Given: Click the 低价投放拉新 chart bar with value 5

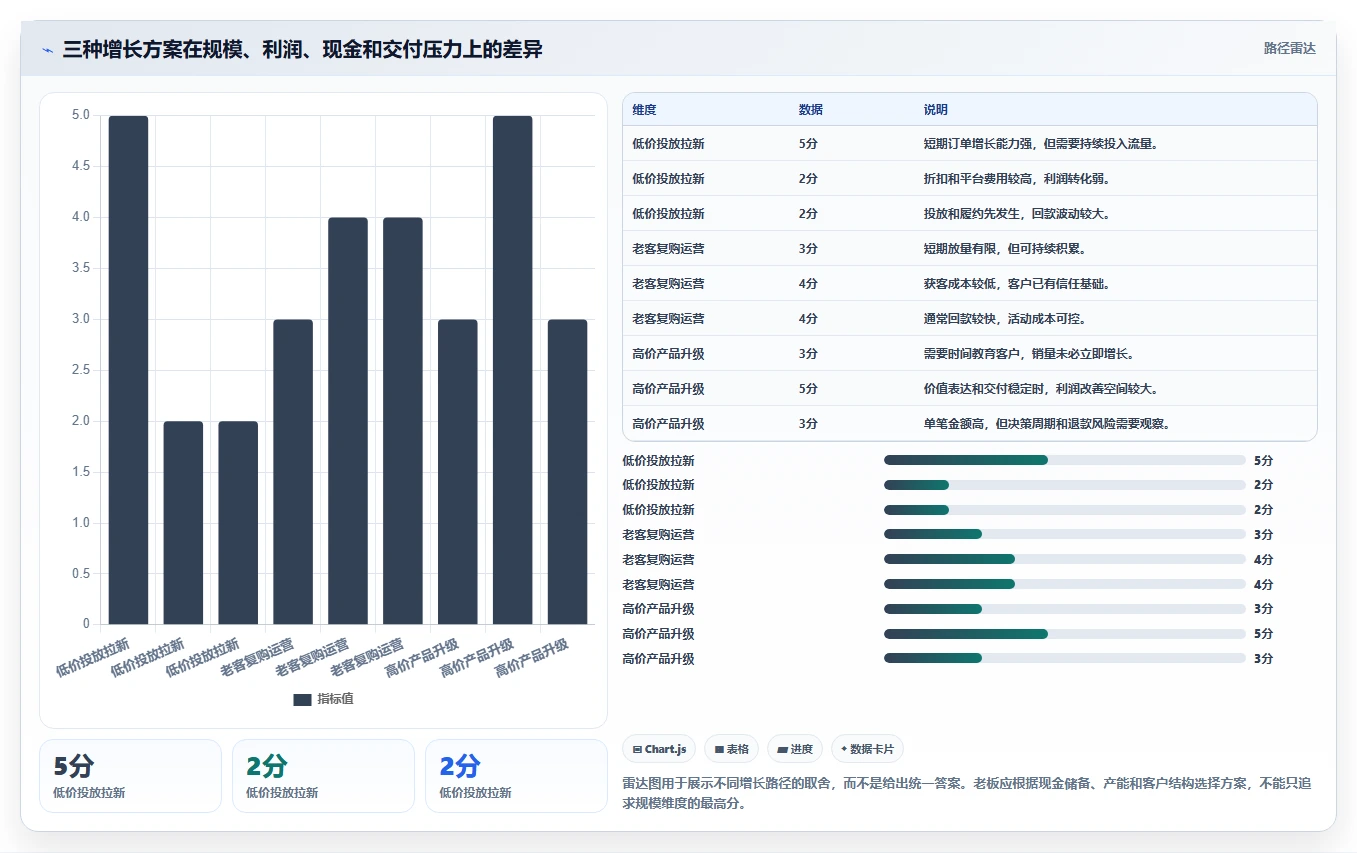Looking at the screenshot, I should [x=128, y=370].
